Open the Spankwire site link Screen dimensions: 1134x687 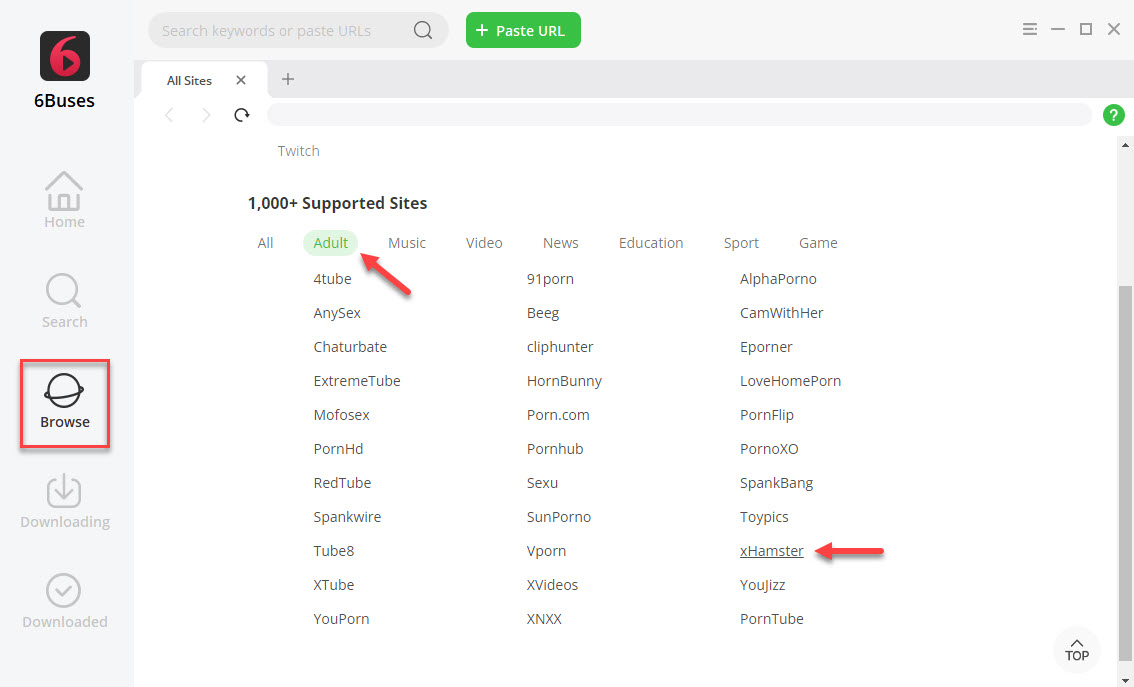pyautogui.click(x=347, y=517)
